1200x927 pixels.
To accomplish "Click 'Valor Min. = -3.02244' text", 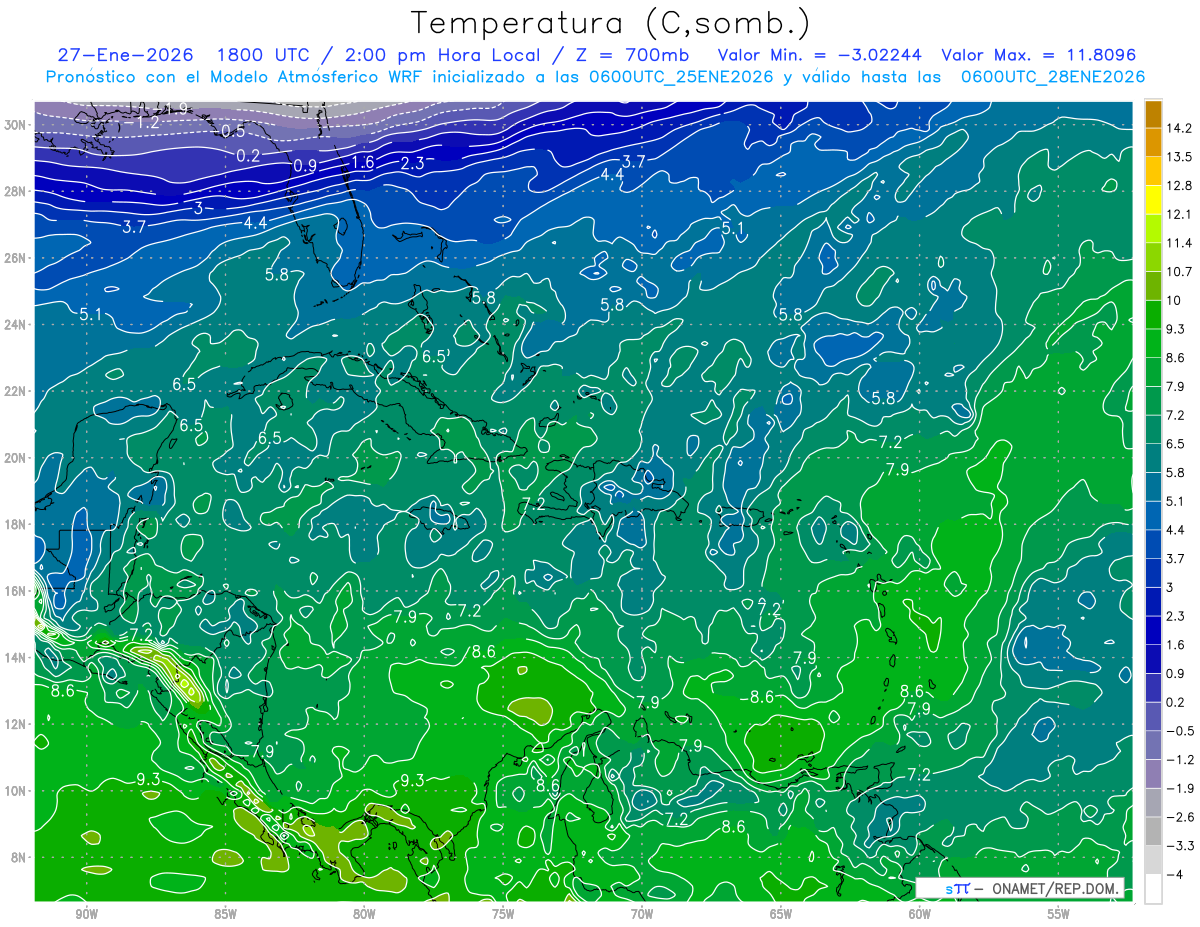I will (x=820, y=55).
